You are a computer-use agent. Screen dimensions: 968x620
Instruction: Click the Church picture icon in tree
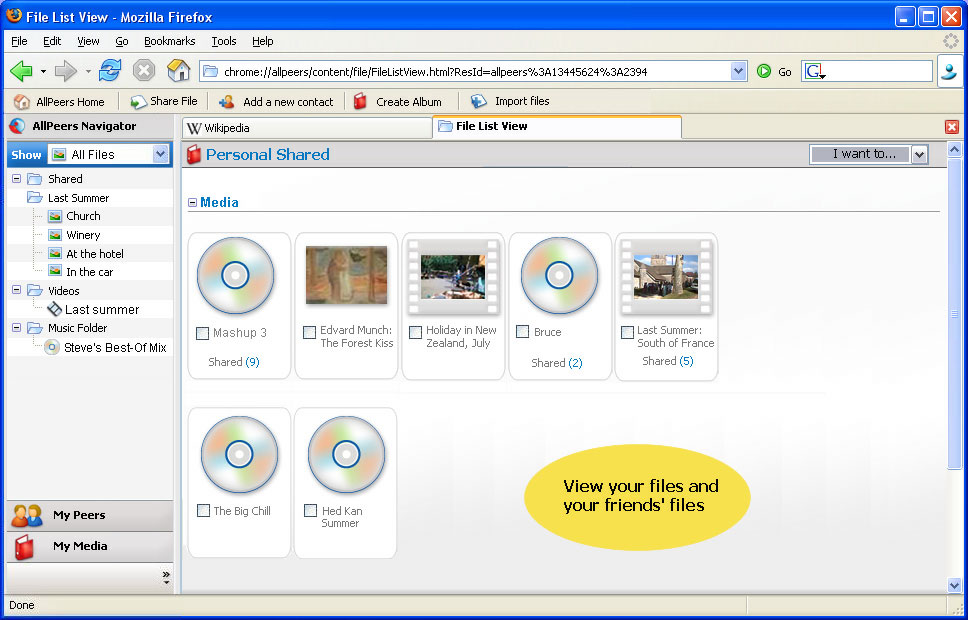(55, 217)
